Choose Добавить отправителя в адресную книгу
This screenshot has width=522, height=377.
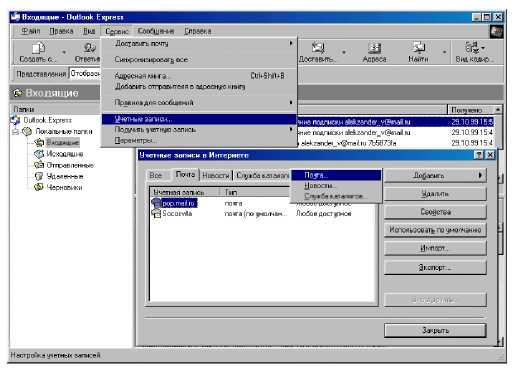point(199,86)
